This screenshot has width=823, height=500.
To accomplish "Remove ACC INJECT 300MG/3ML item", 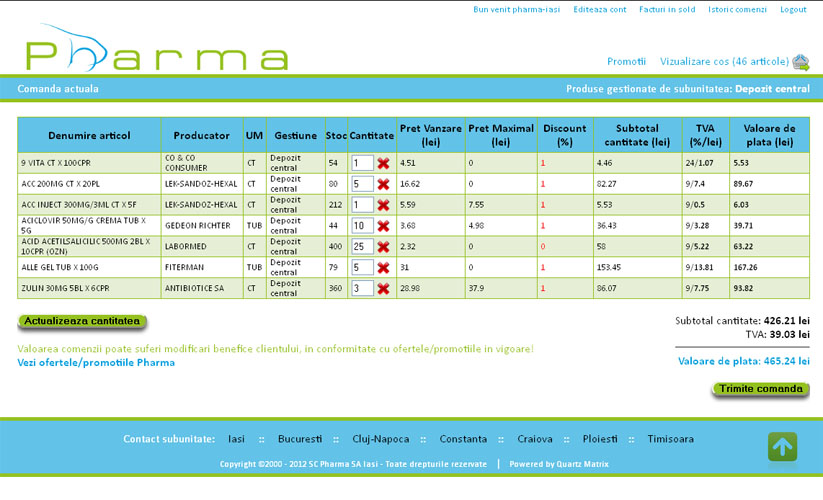I will pos(383,205).
